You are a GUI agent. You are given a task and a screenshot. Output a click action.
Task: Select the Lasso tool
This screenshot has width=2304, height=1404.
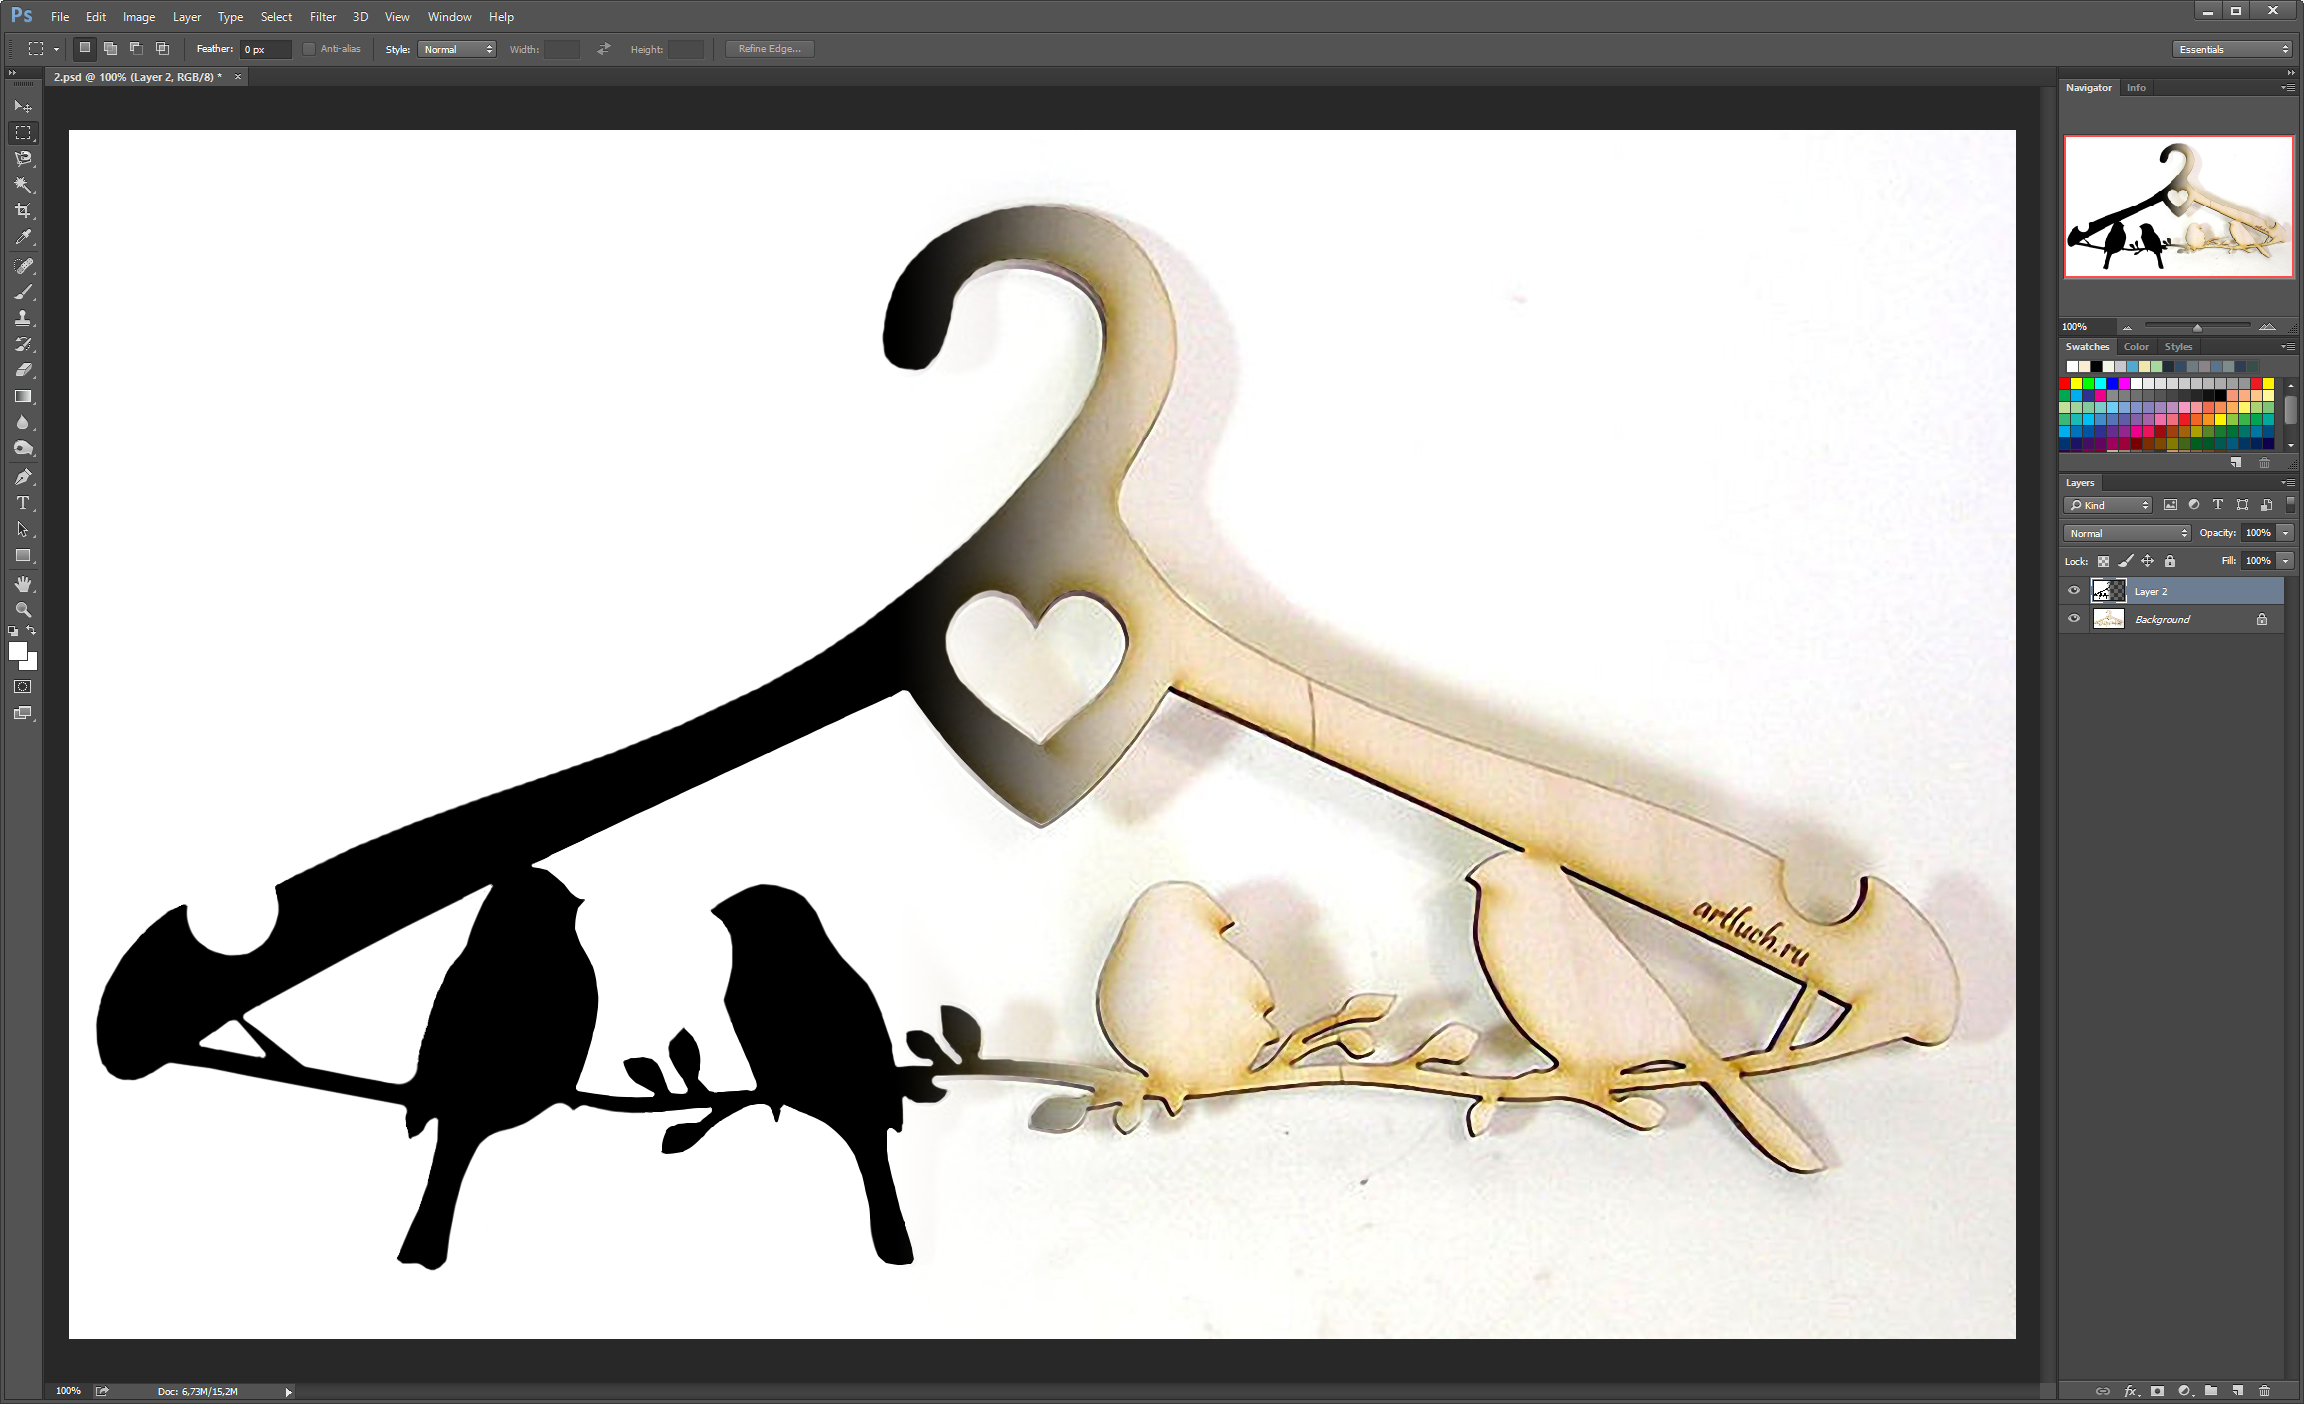pyautogui.click(x=23, y=159)
